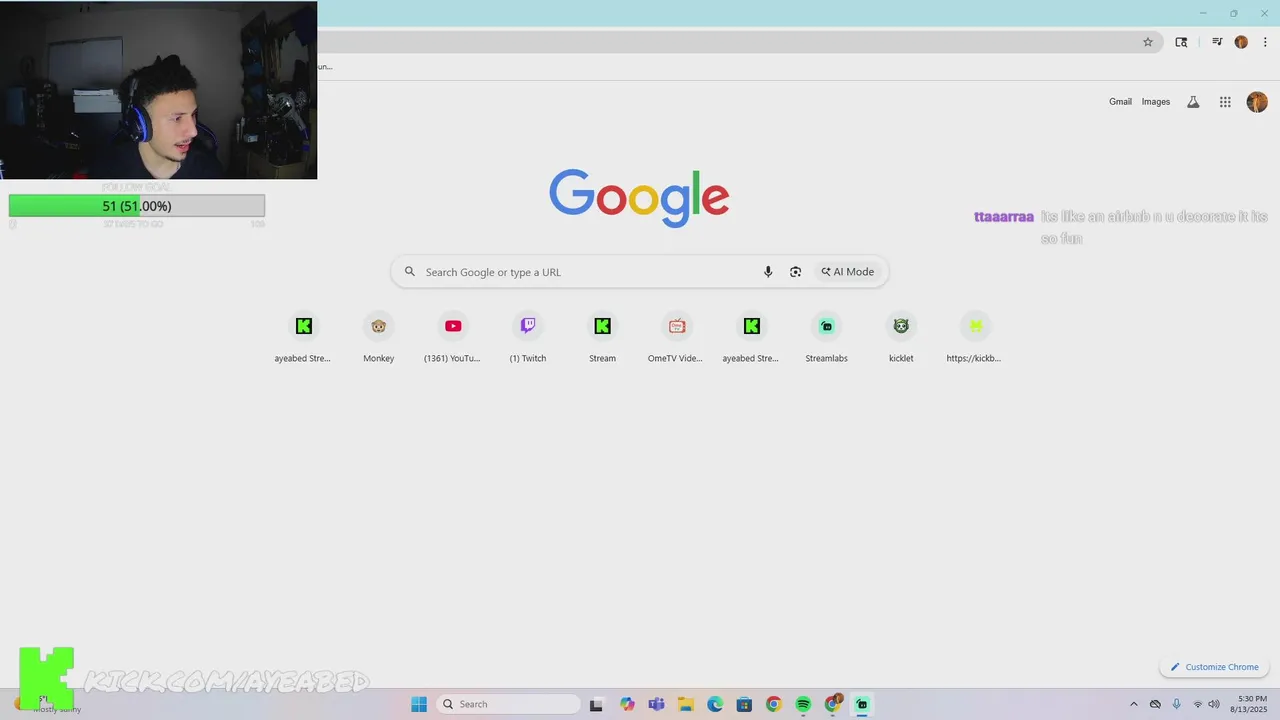1280x720 pixels.
Task: Click the magnifier icon in the search box
Action: click(x=410, y=272)
